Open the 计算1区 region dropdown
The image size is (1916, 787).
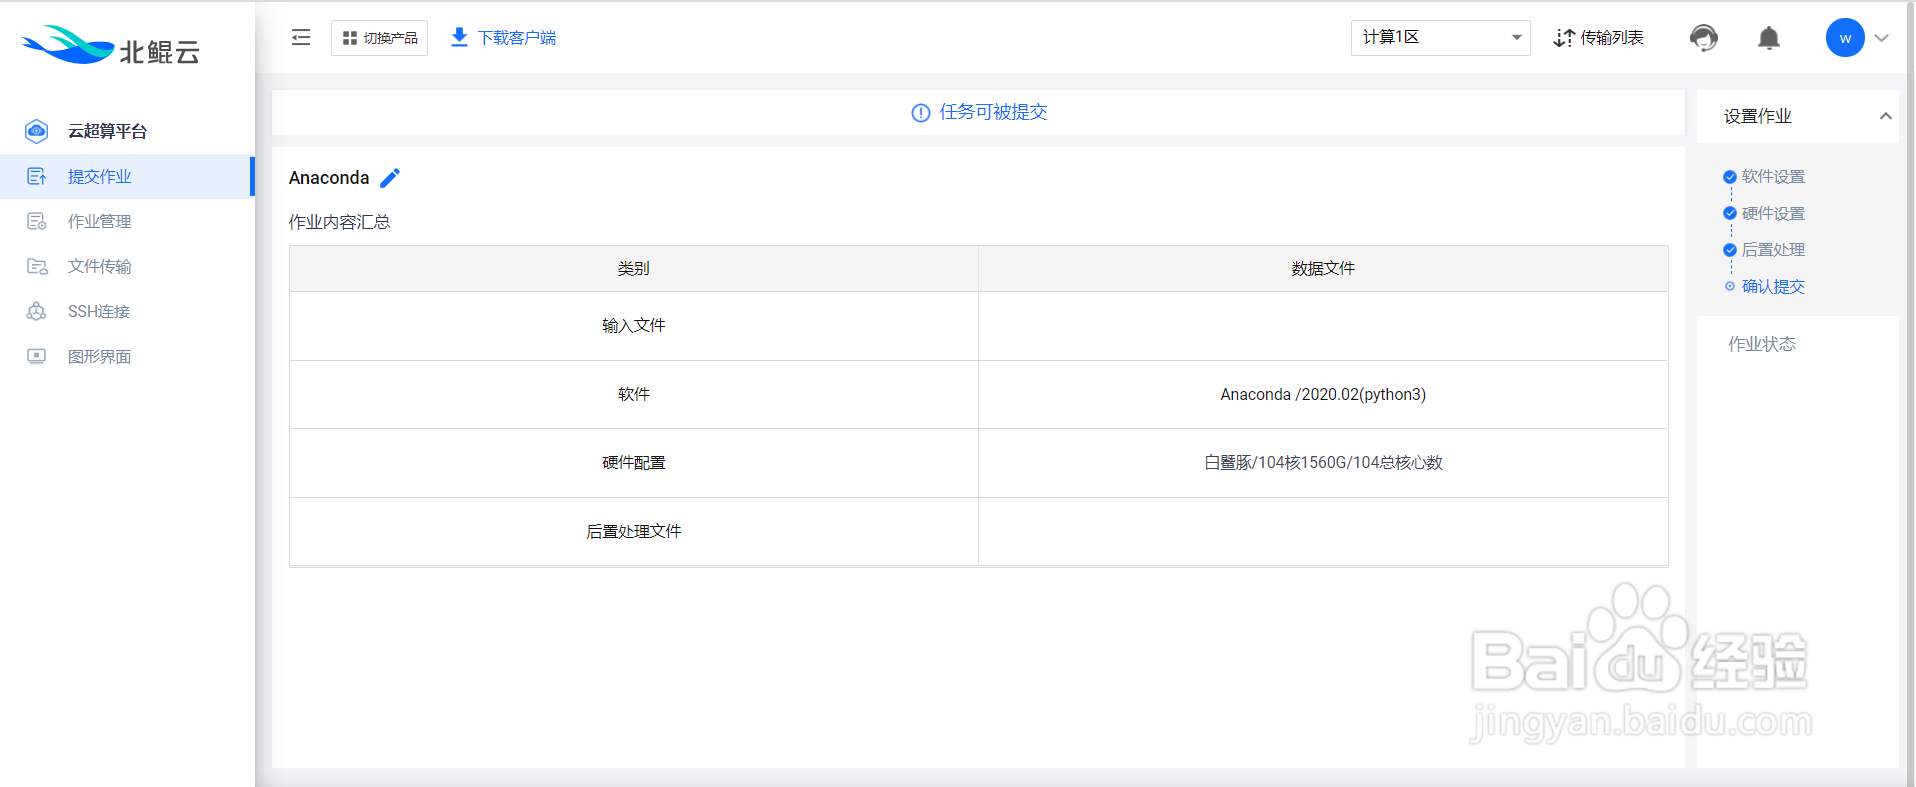tap(1439, 38)
